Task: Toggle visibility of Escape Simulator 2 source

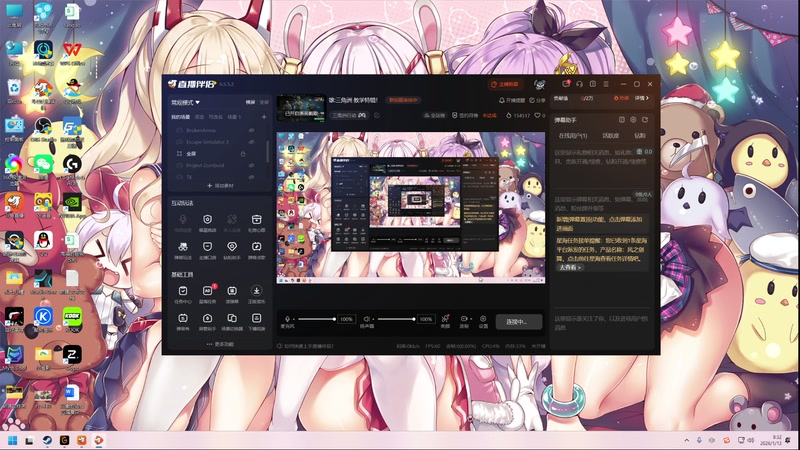Action: (252, 142)
